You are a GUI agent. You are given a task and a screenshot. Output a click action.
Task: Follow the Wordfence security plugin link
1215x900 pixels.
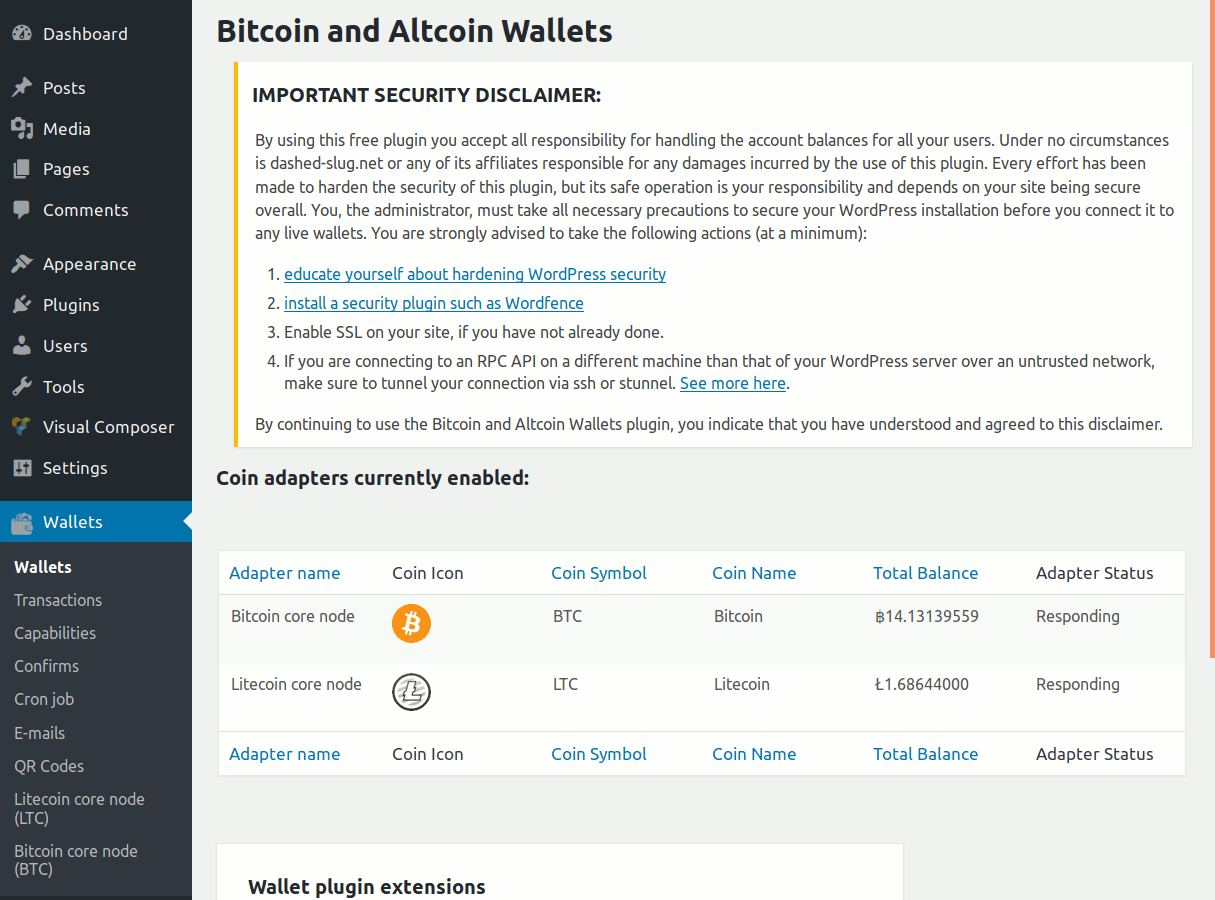click(x=434, y=303)
